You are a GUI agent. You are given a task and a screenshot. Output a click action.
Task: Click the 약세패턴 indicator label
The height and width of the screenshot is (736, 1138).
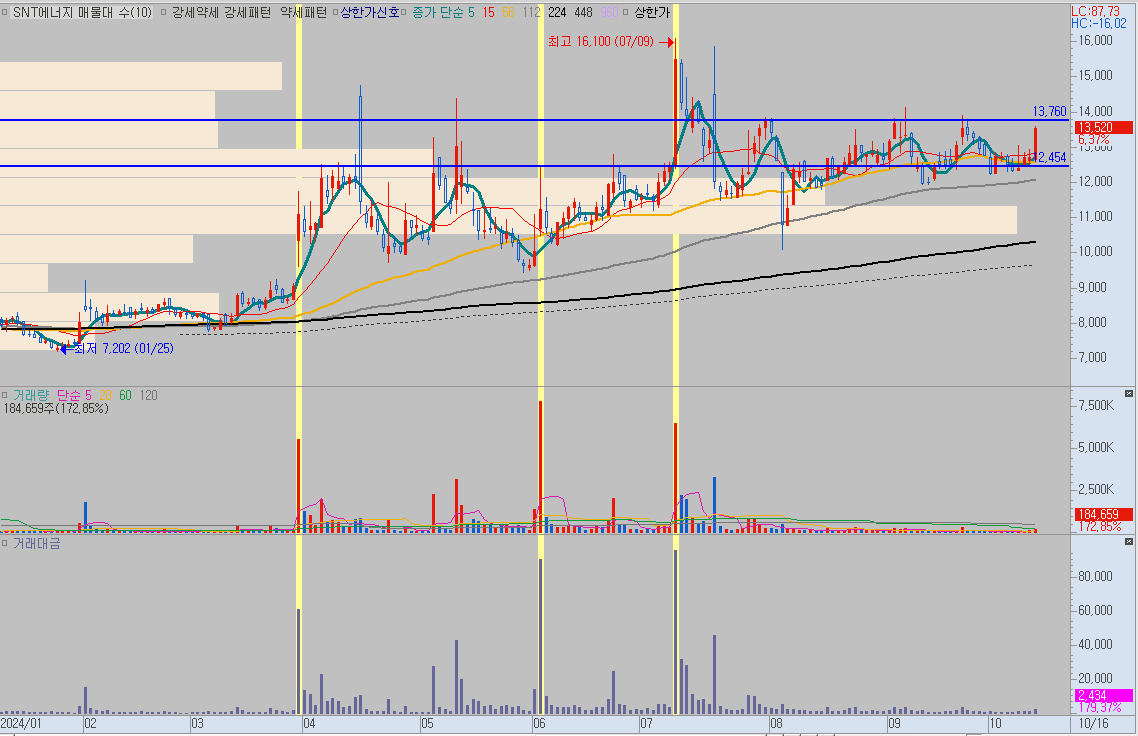pos(303,12)
